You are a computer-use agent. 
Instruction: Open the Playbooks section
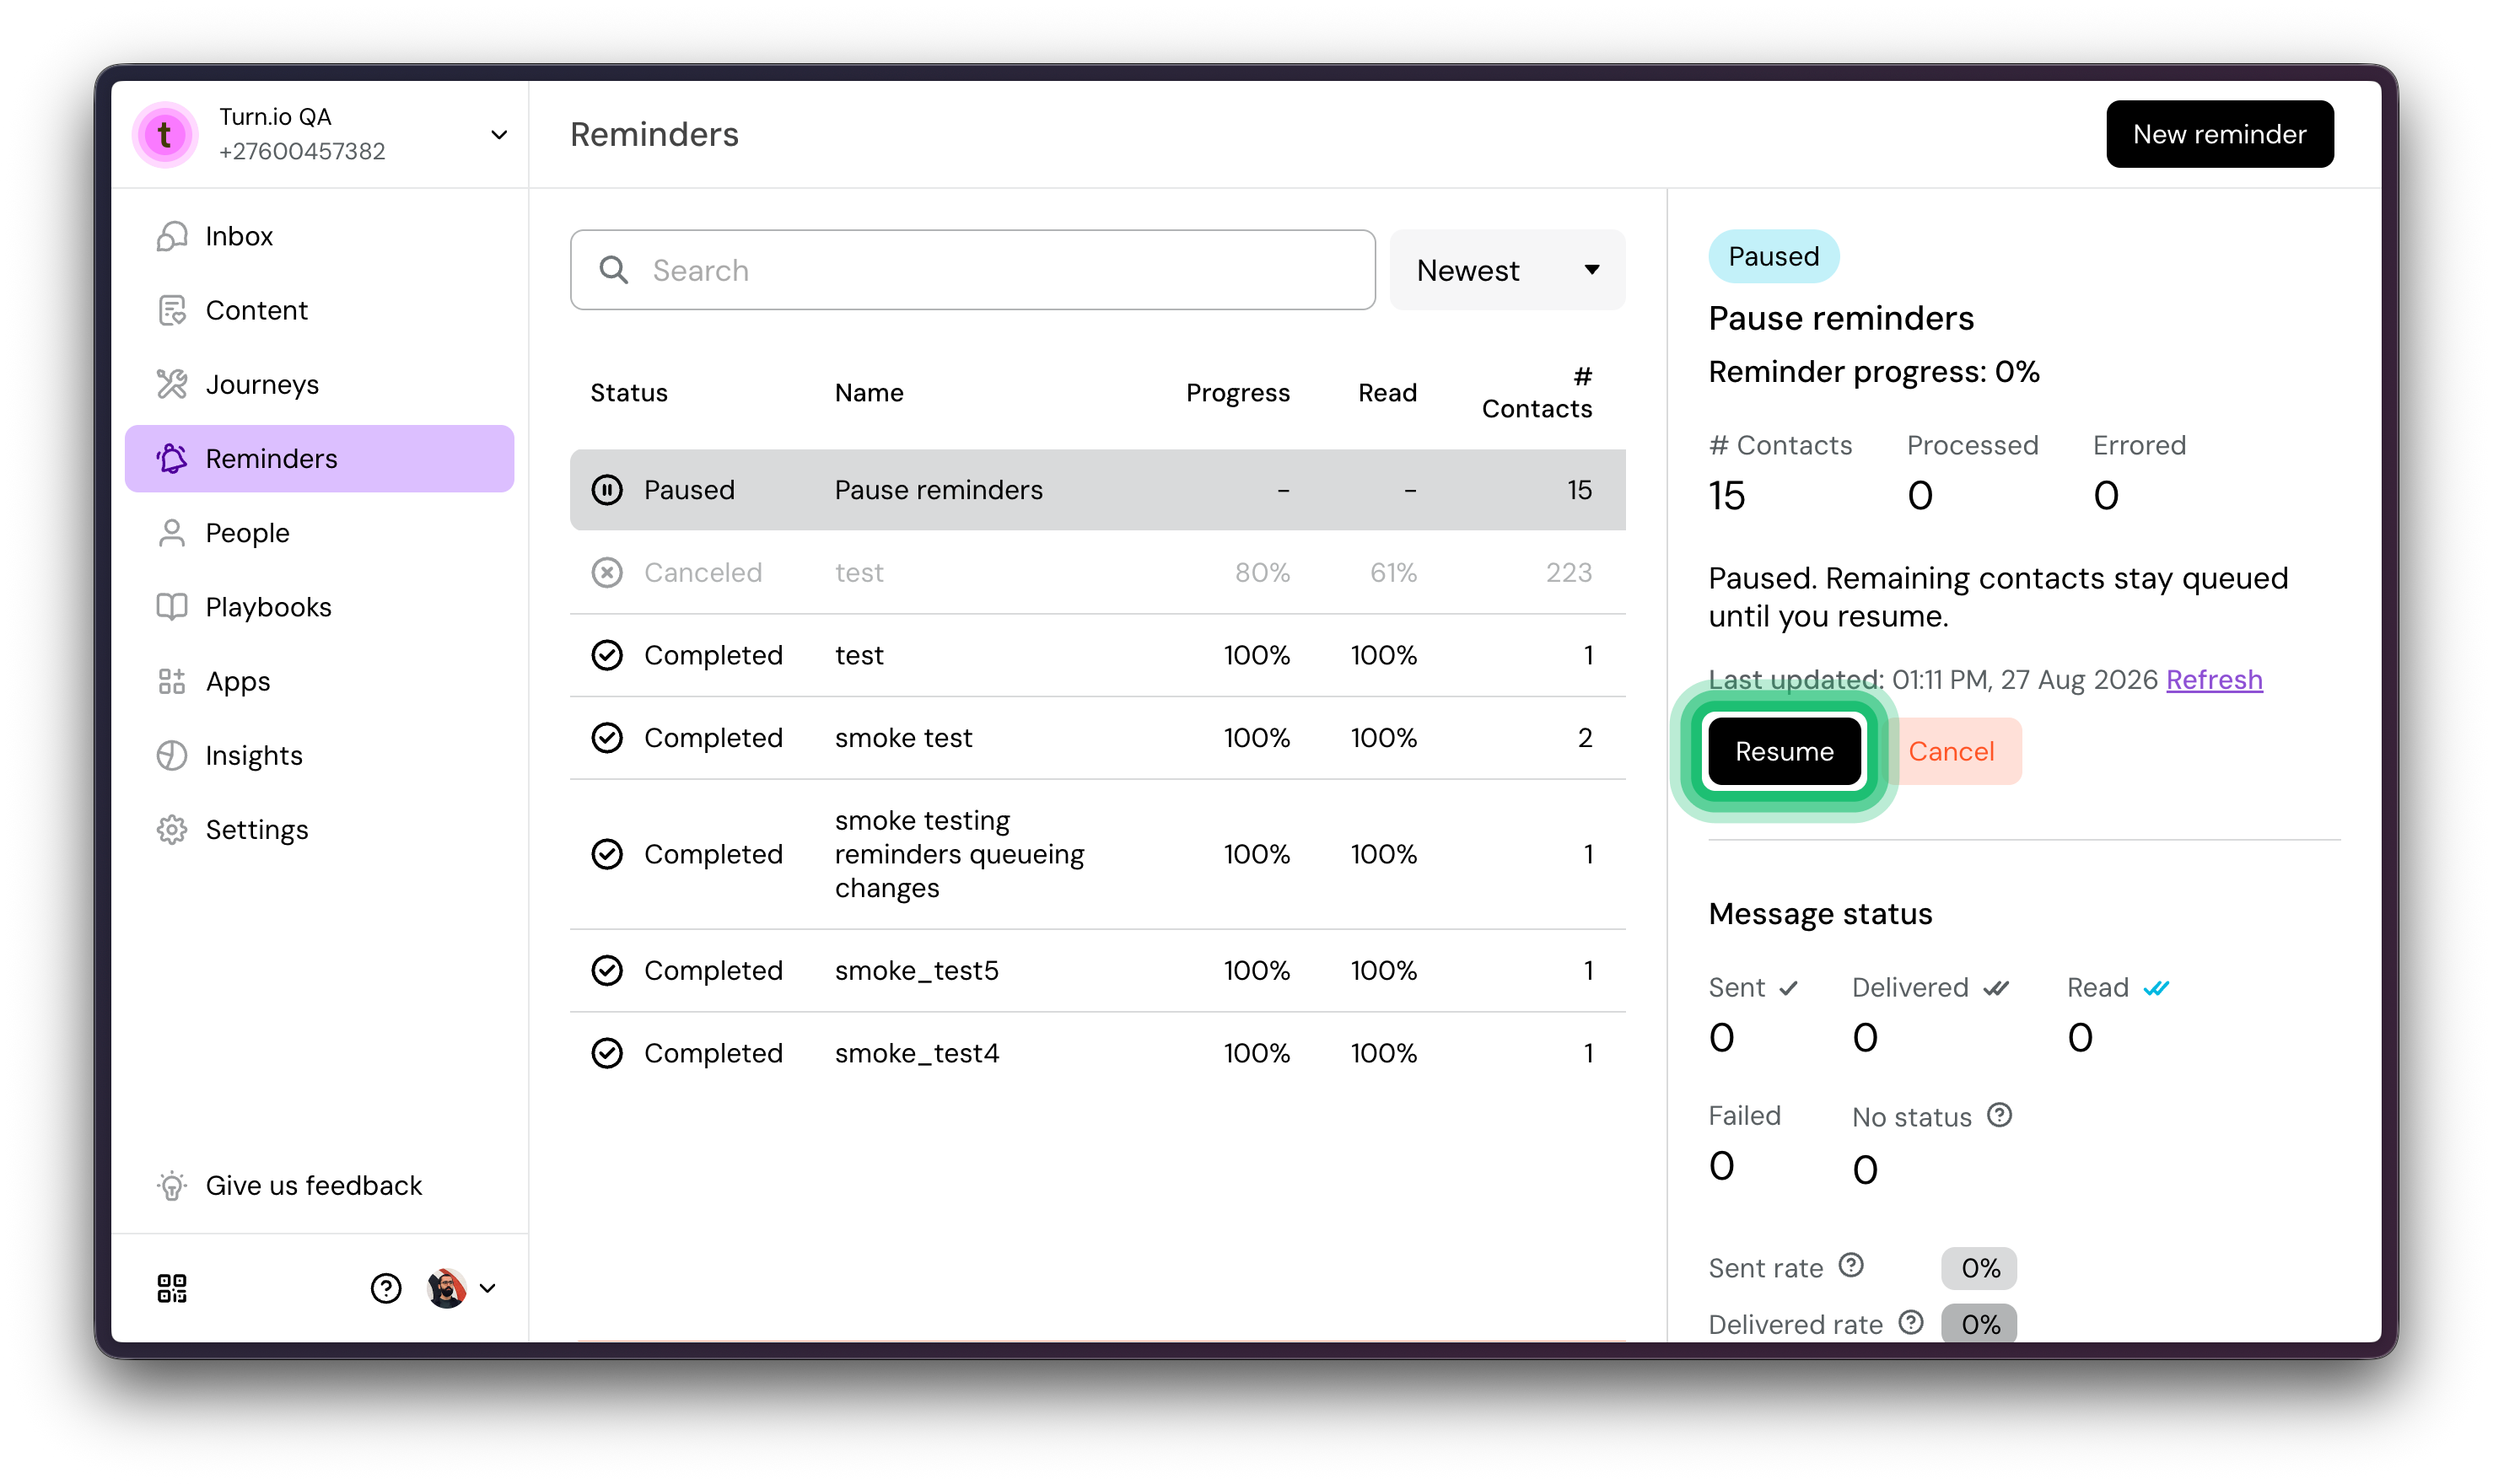click(319, 607)
